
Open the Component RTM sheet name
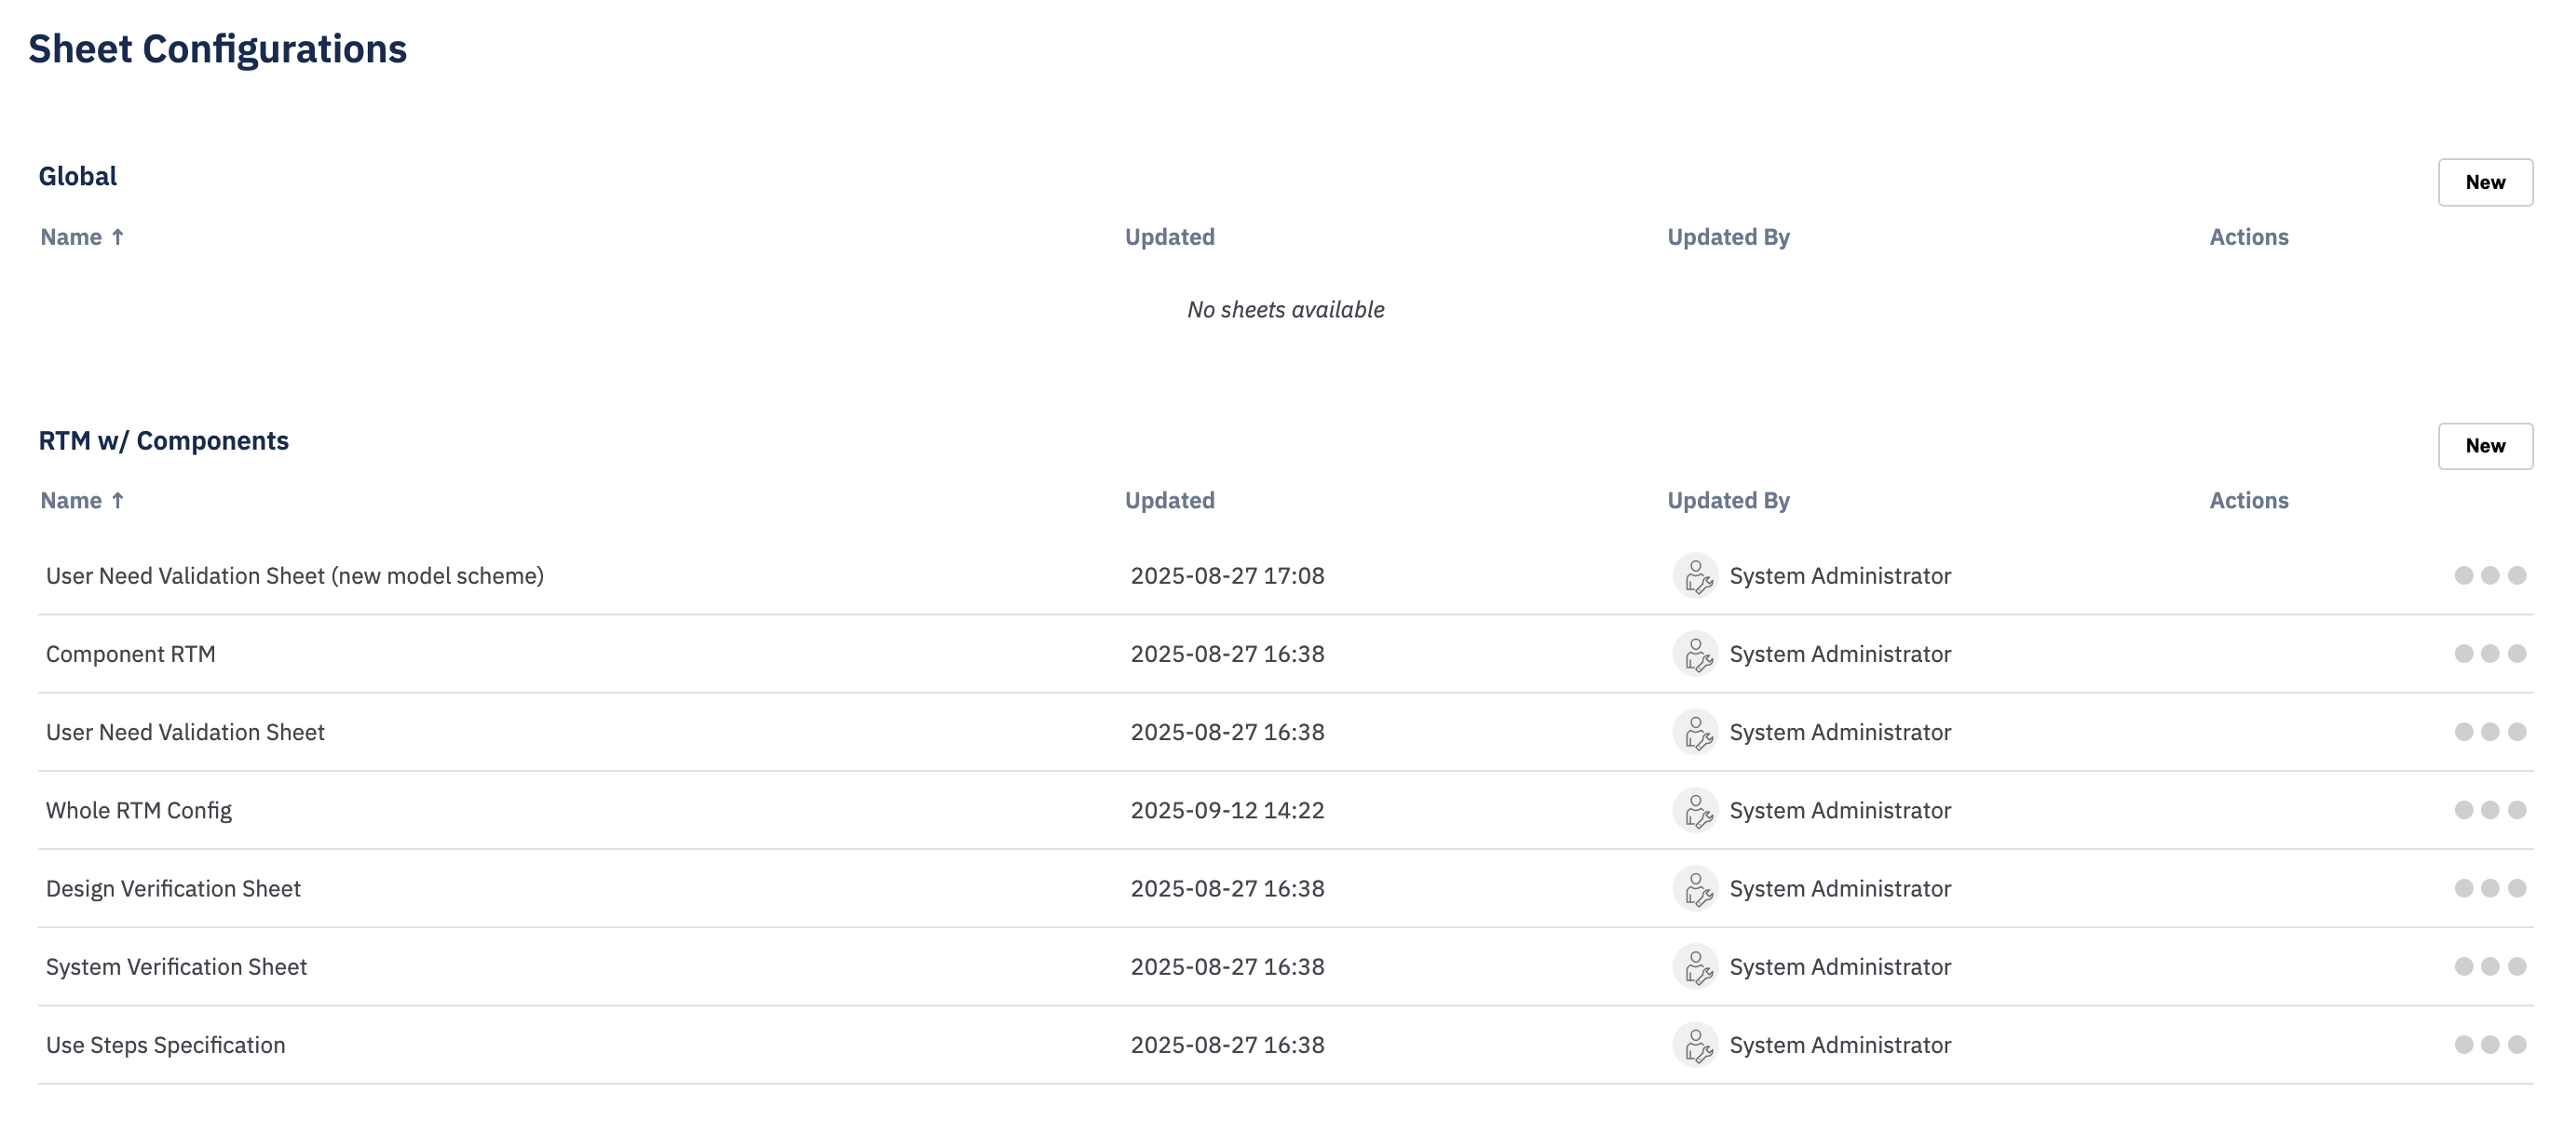point(131,654)
